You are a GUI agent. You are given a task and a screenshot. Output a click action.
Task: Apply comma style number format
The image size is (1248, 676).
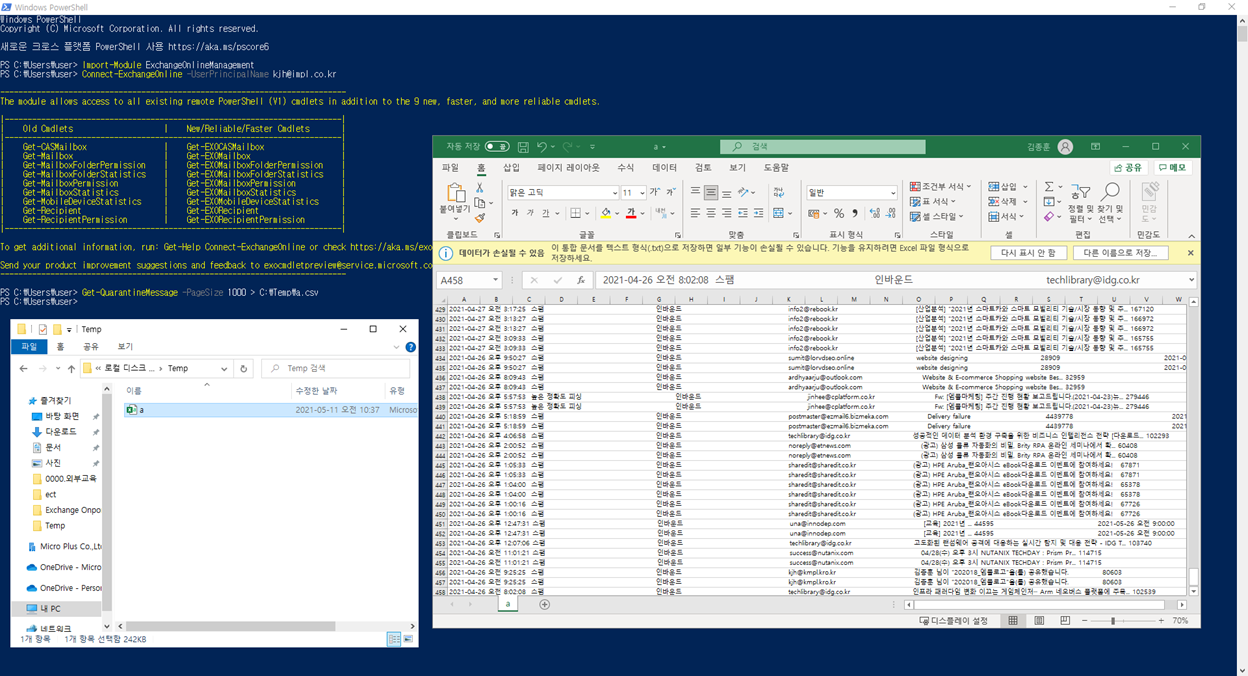tap(855, 213)
